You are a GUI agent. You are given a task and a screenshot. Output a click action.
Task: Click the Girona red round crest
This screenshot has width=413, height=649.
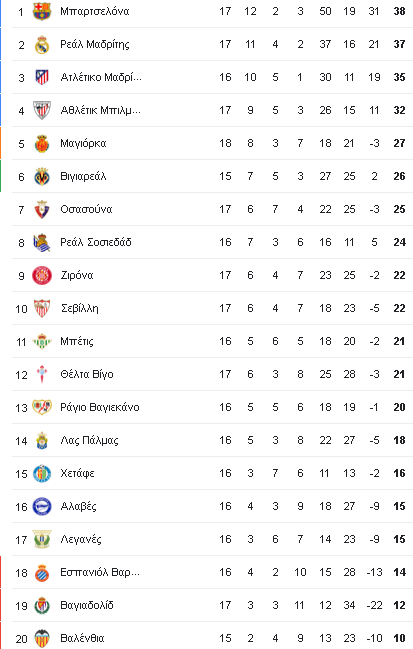click(x=42, y=276)
